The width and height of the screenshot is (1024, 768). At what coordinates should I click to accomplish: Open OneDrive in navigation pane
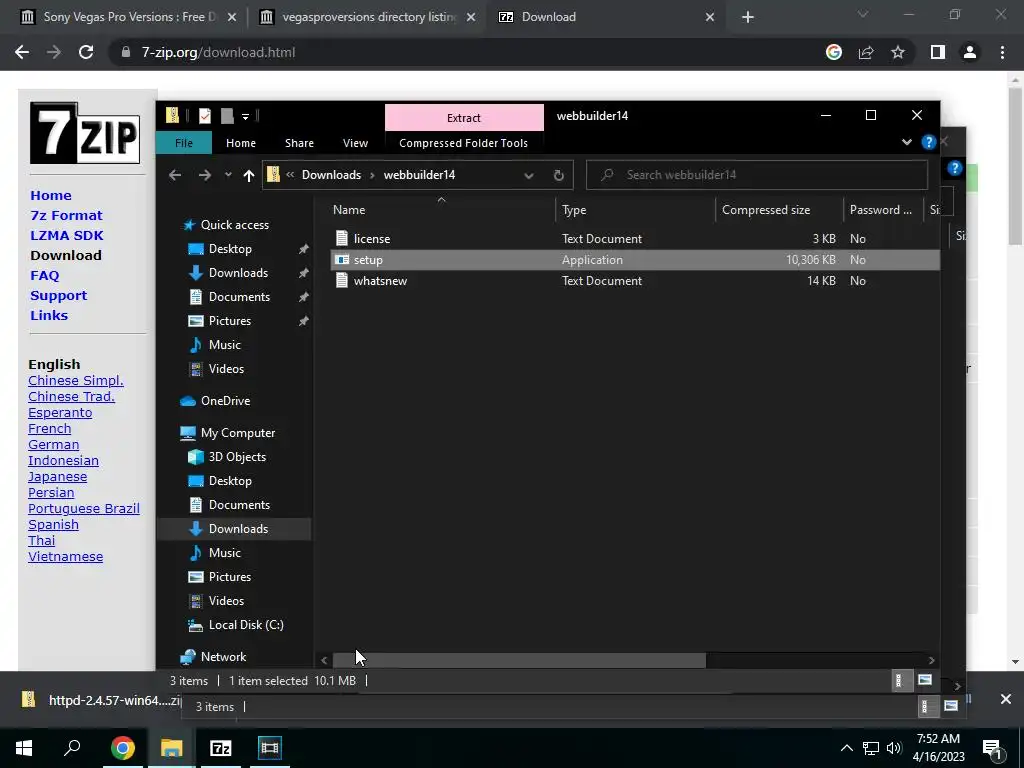tap(225, 401)
